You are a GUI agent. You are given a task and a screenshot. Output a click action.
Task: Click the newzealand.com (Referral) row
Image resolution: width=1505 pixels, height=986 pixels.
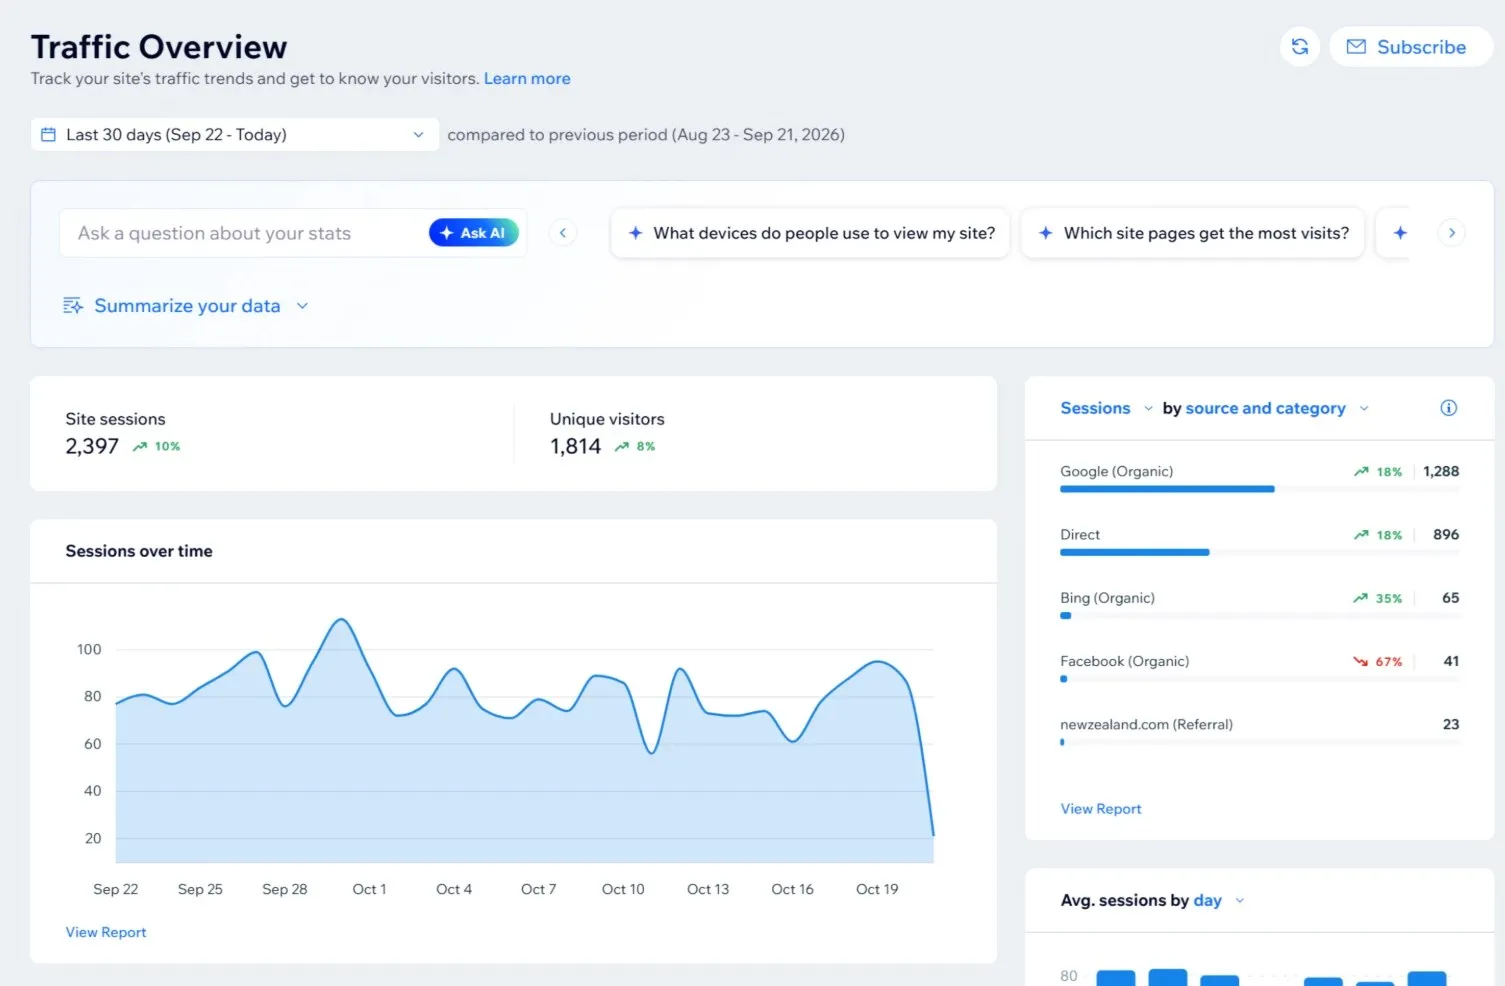(x=1259, y=732)
